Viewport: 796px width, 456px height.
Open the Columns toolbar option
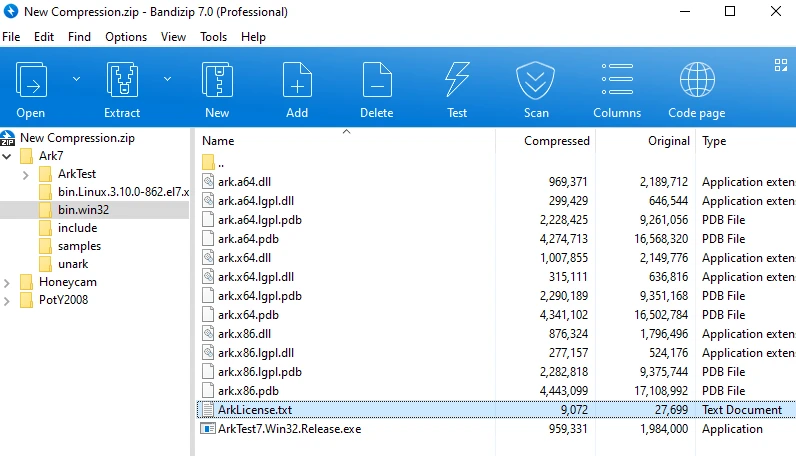click(617, 79)
